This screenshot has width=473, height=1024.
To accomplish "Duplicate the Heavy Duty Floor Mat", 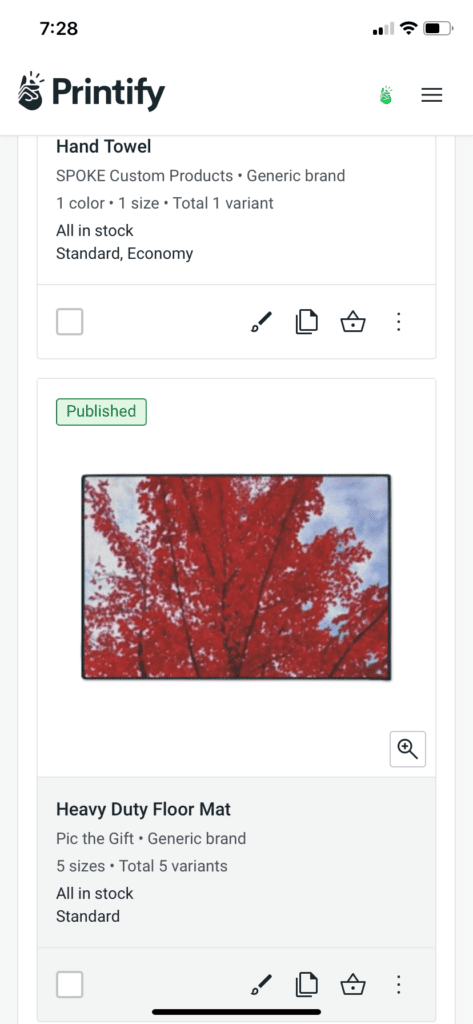I will coord(306,984).
